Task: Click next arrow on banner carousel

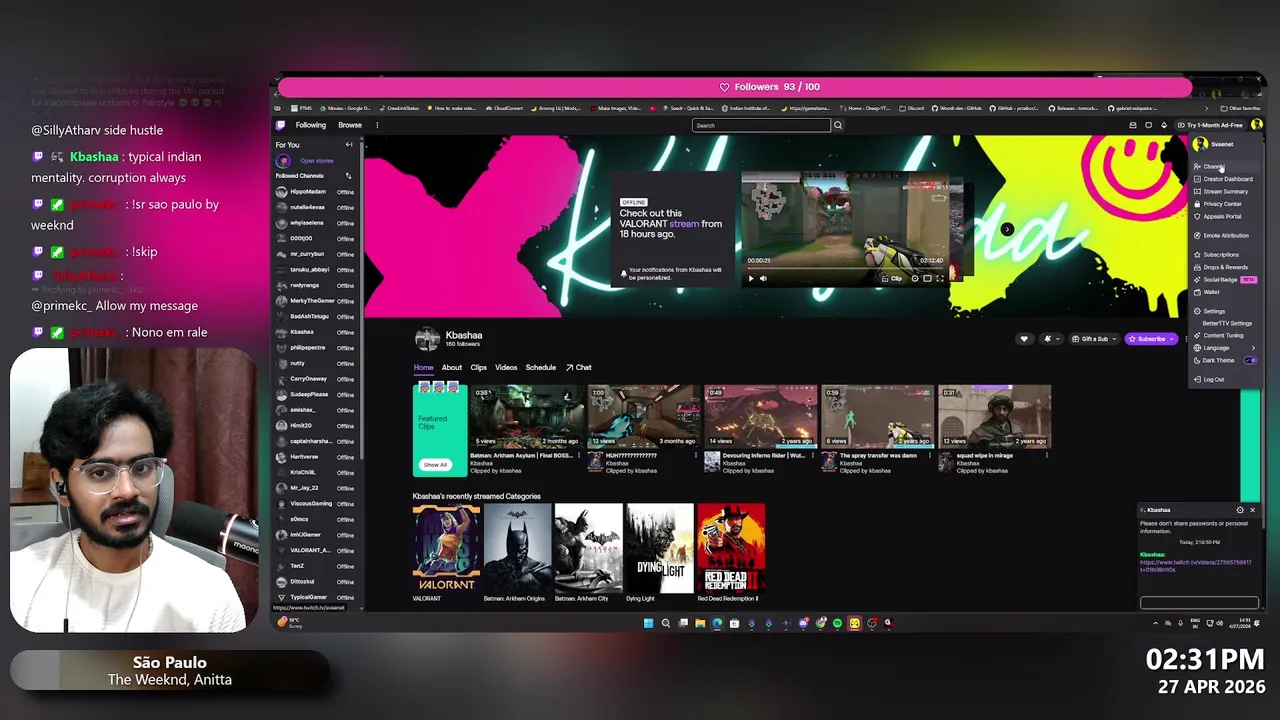Action: [x=1007, y=229]
